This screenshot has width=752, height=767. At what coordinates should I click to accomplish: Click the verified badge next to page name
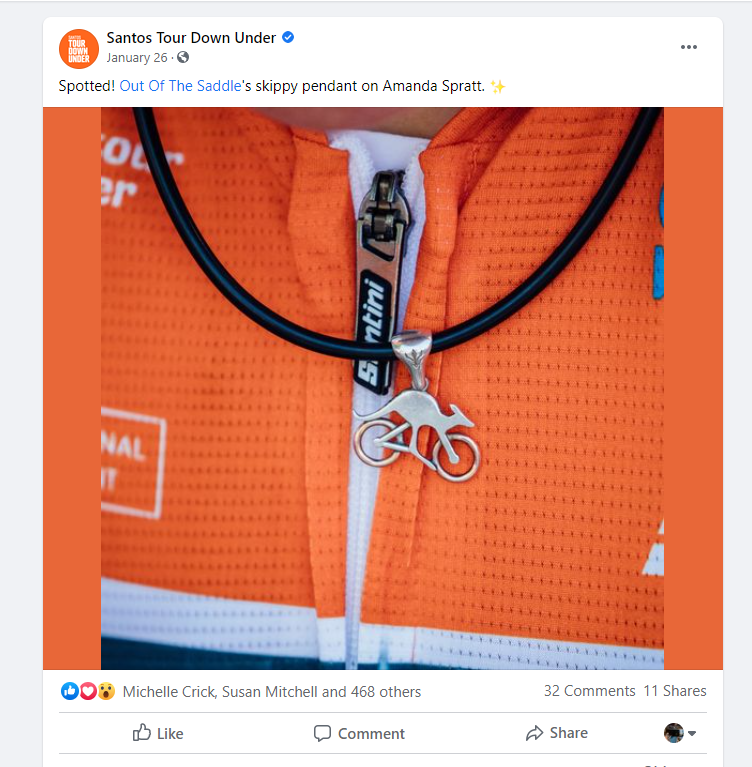pos(288,37)
